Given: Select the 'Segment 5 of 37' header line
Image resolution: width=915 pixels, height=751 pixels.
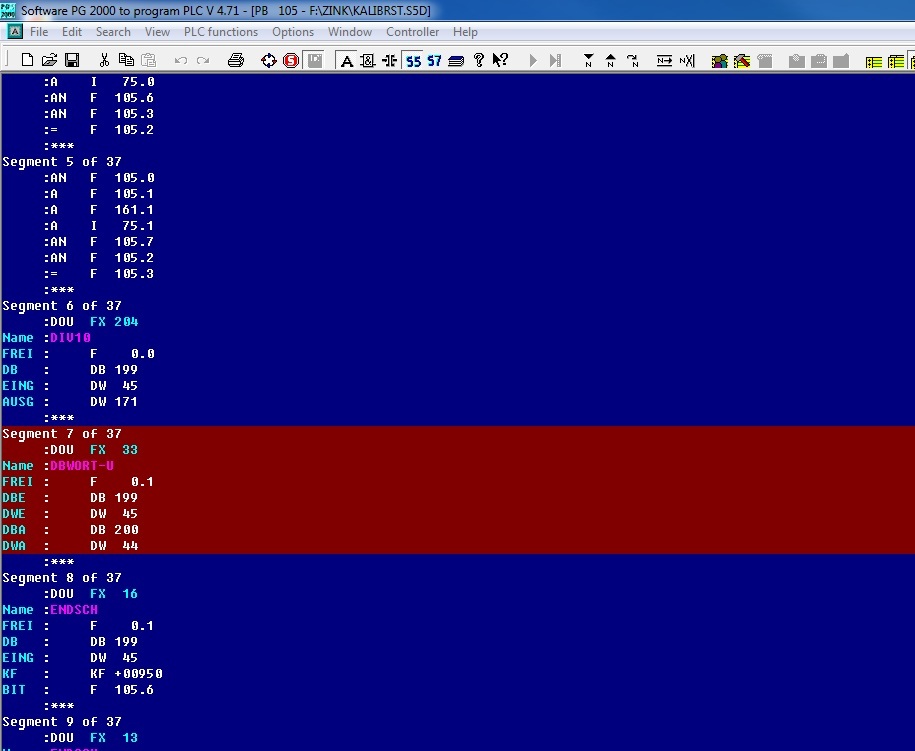Looking at the screenshot, I should 62,162.
